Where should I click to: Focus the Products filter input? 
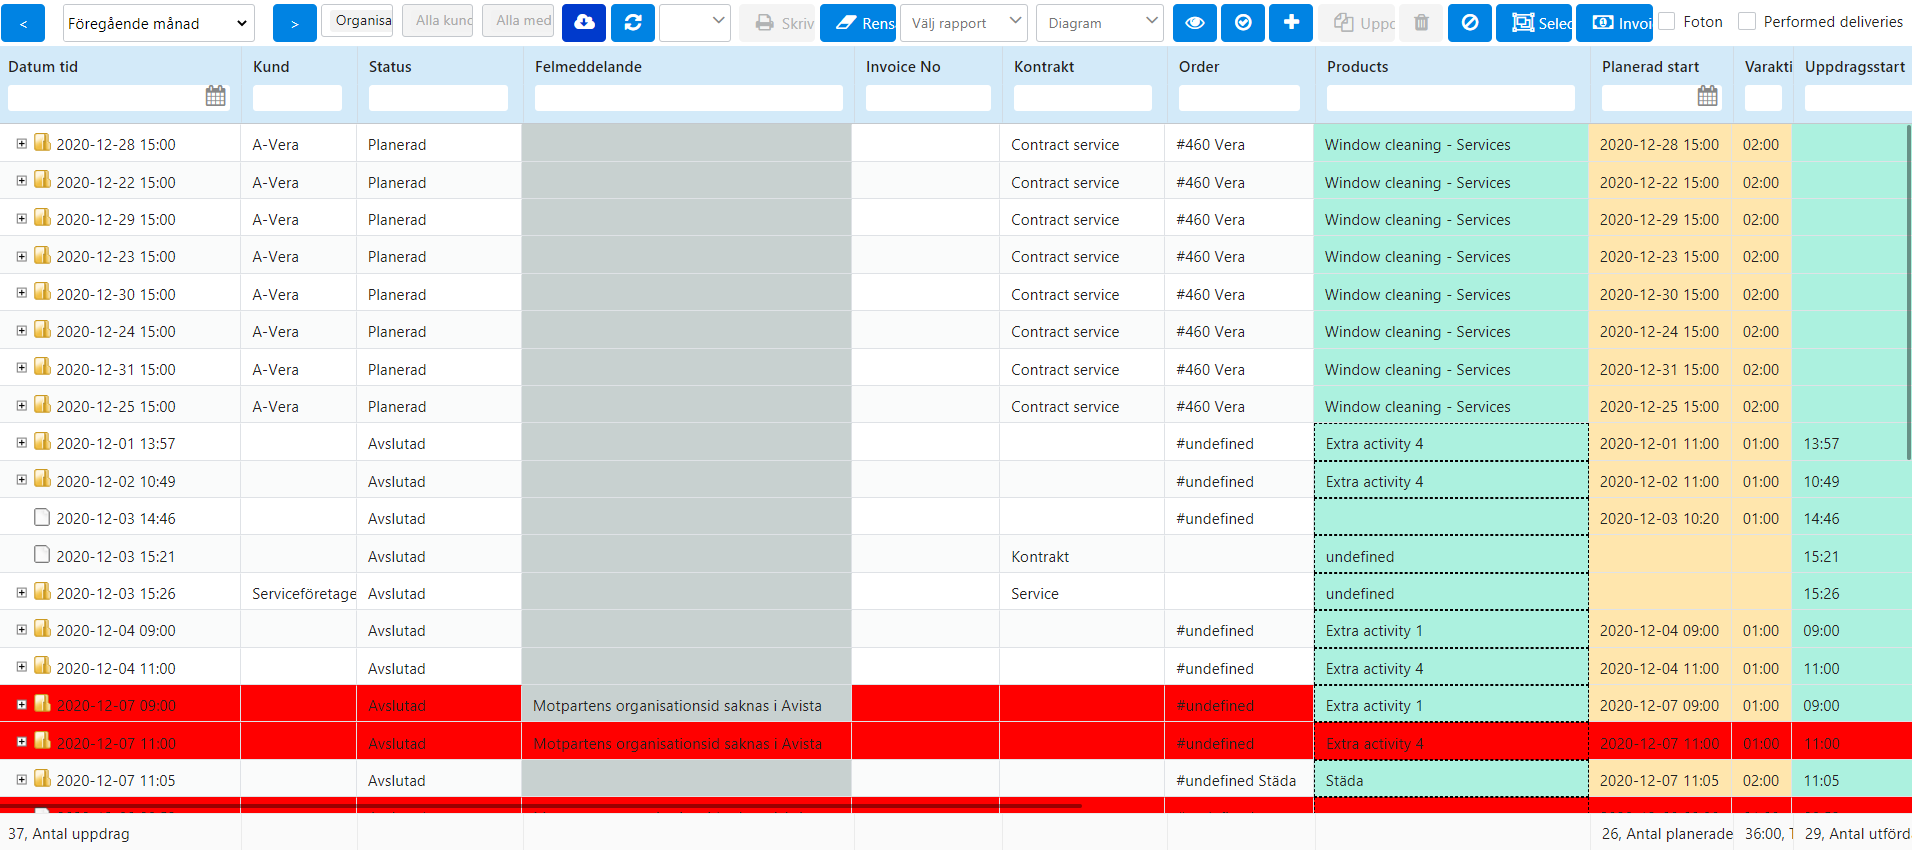(x=1450, y=98)
